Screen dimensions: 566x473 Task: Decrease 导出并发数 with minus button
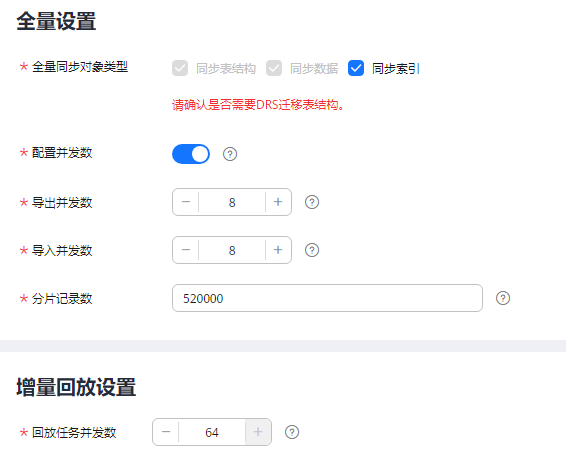186,202
